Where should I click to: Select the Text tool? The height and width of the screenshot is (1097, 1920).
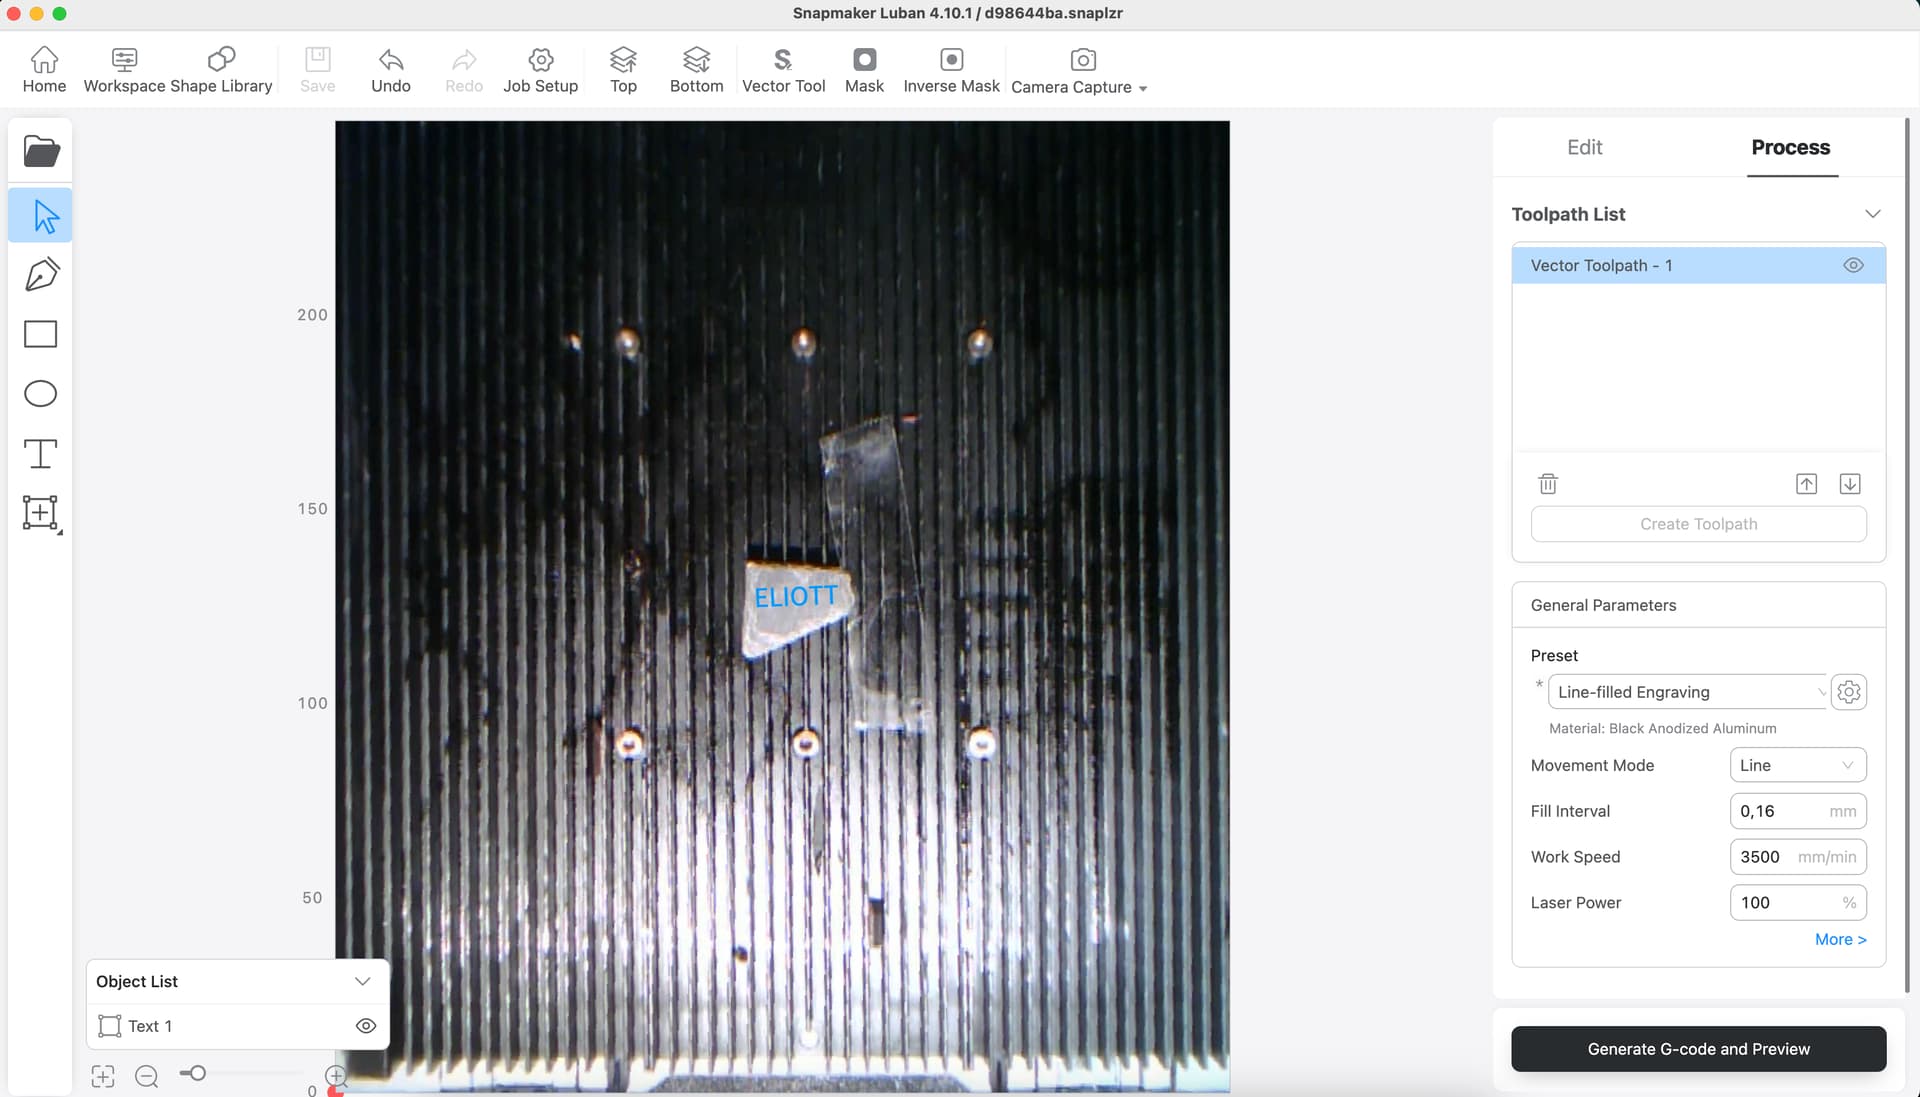click(41, 454)
